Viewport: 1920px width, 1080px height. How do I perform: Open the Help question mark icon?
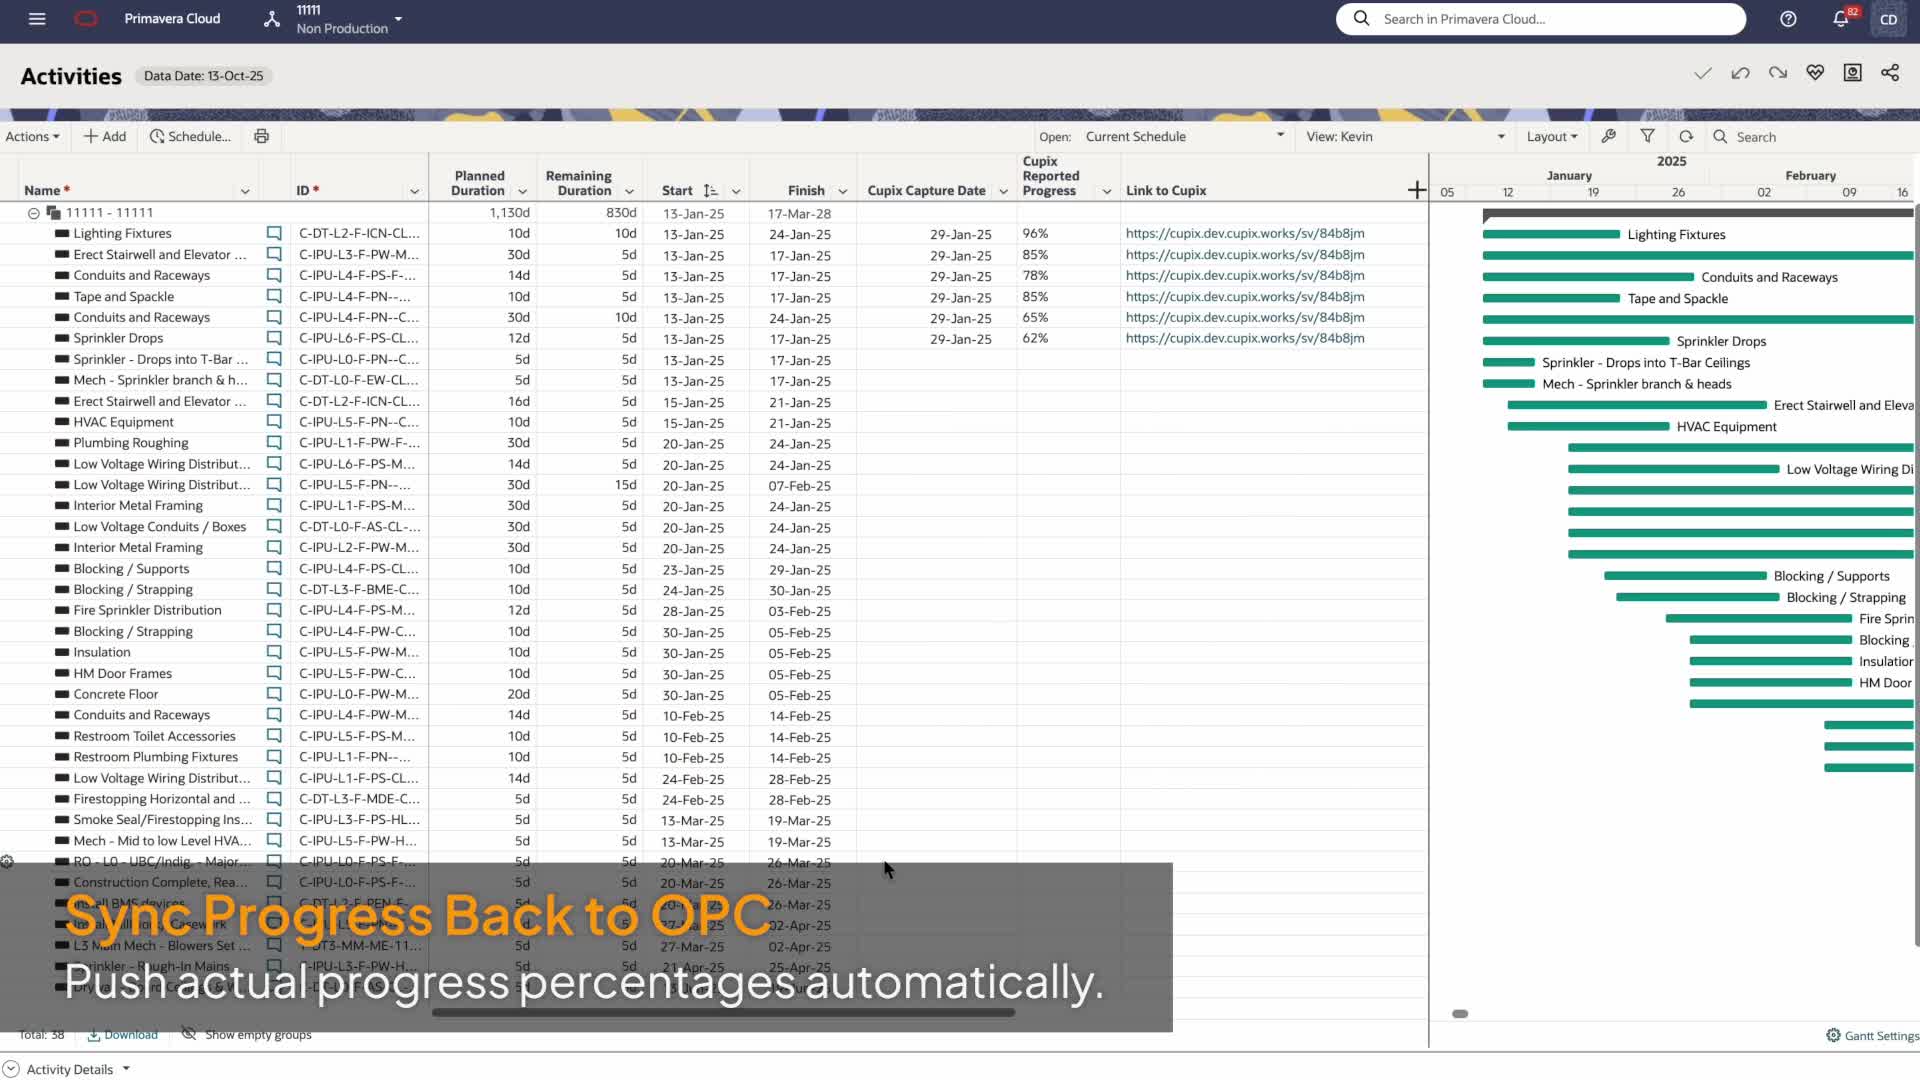tap(1788, 19)
